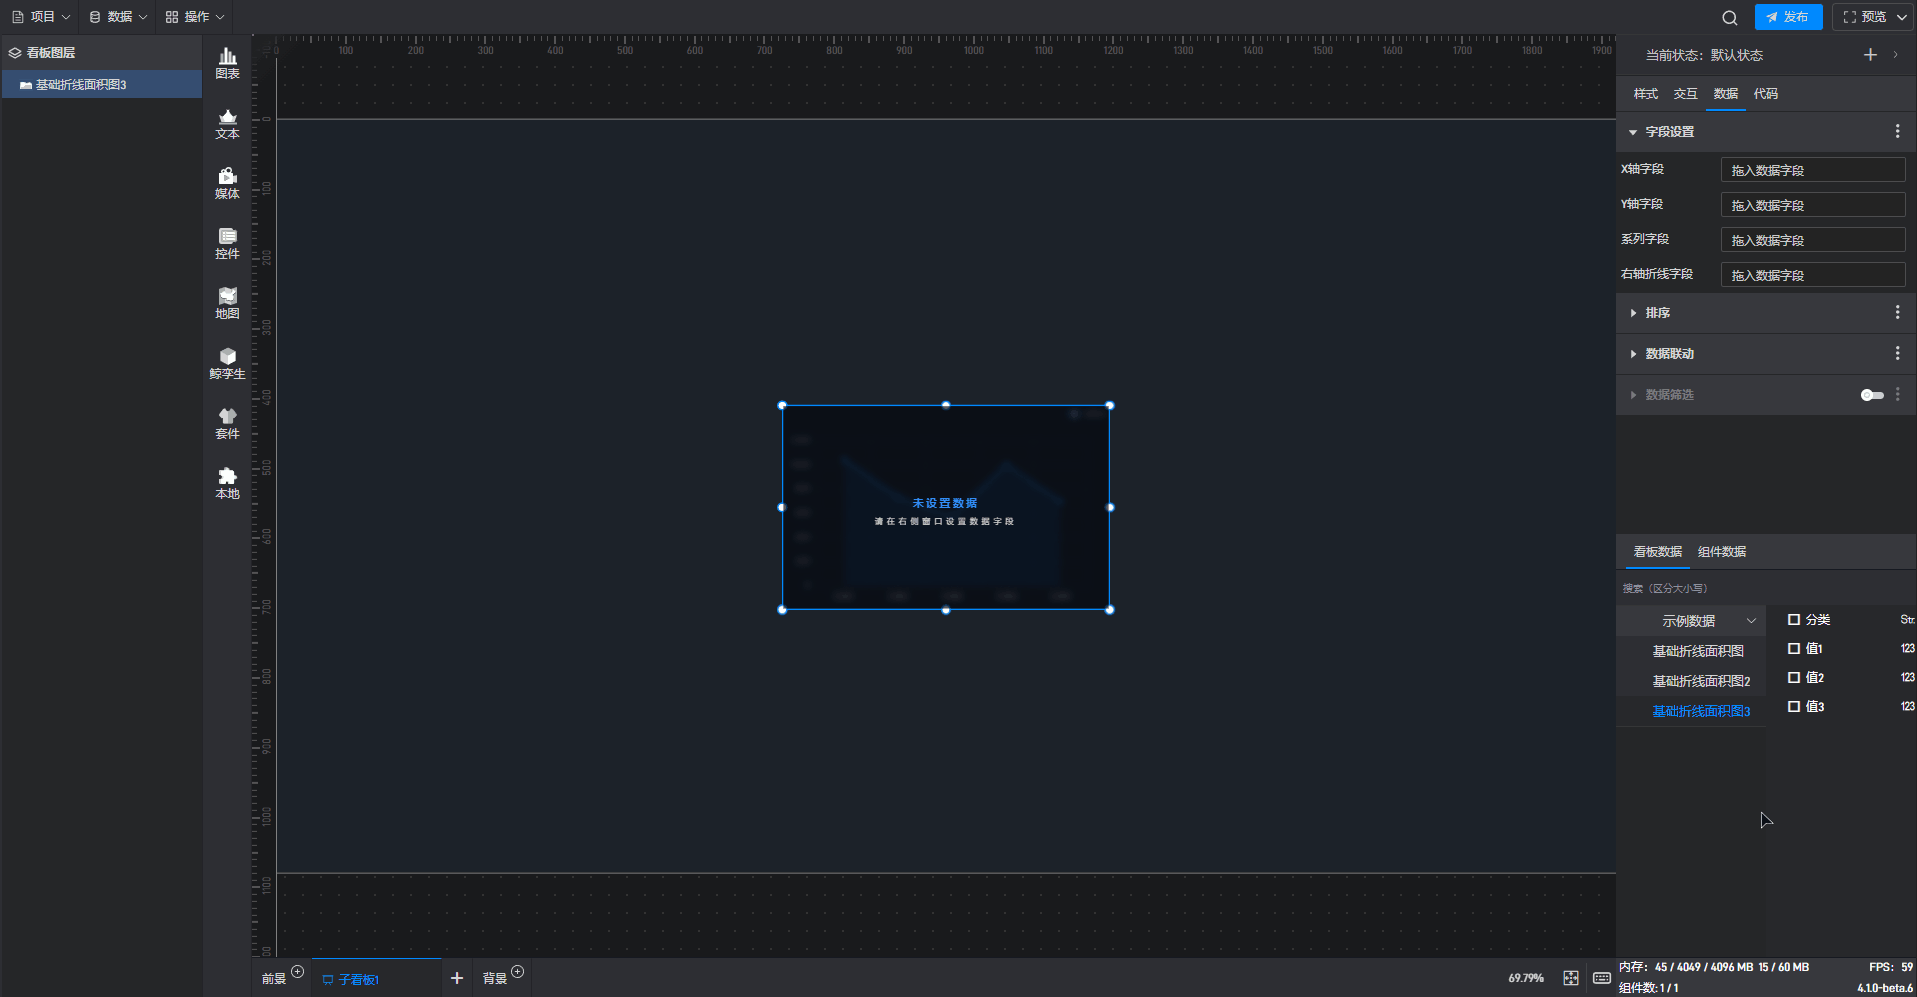Open the 项目 menu dropdown

click(41, 17)
